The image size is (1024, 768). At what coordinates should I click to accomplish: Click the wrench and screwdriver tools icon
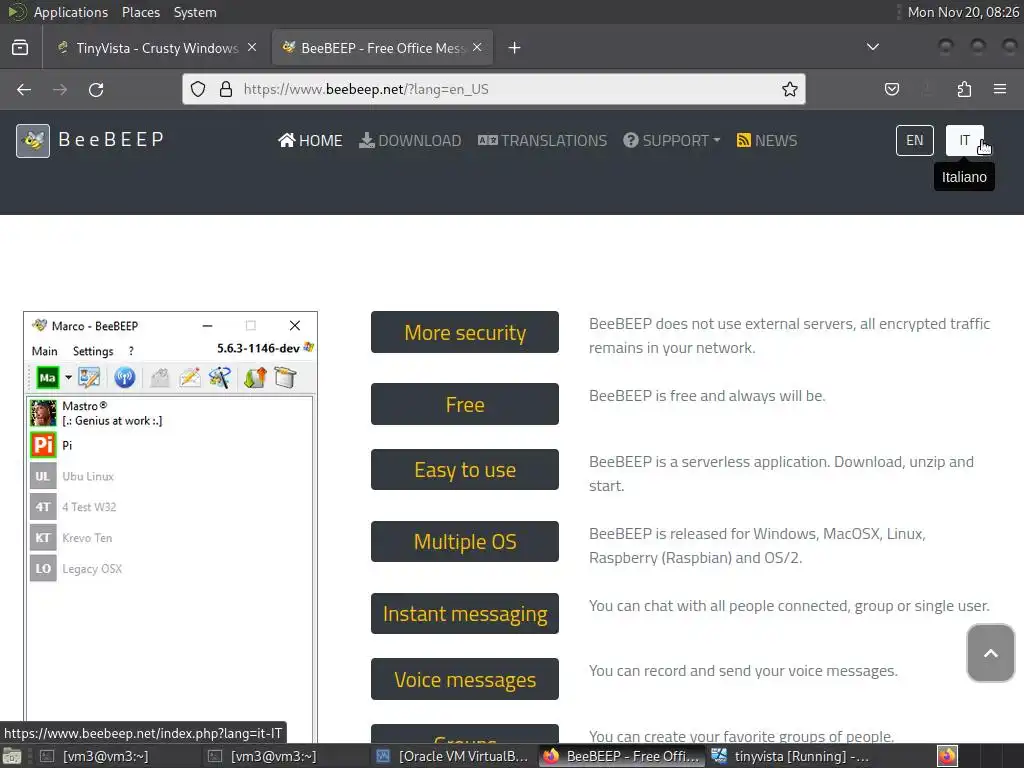[x=219, y=377]
